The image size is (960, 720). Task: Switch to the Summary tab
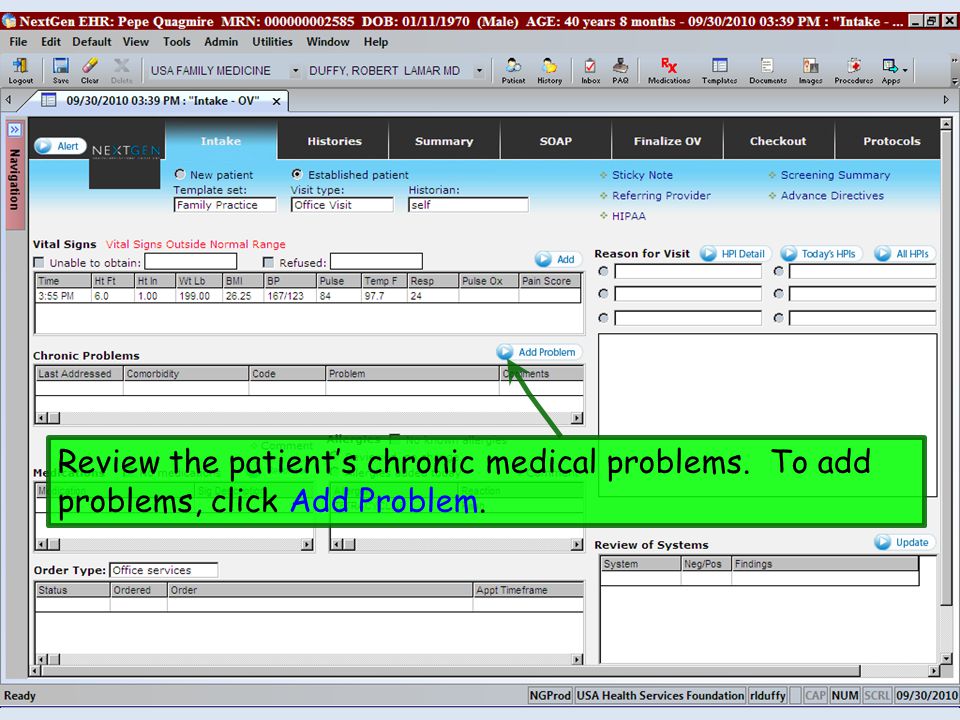[444, 141]
